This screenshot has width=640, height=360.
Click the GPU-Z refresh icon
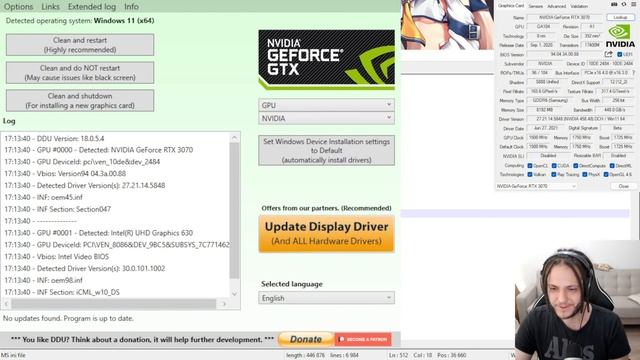click(624, 4)
